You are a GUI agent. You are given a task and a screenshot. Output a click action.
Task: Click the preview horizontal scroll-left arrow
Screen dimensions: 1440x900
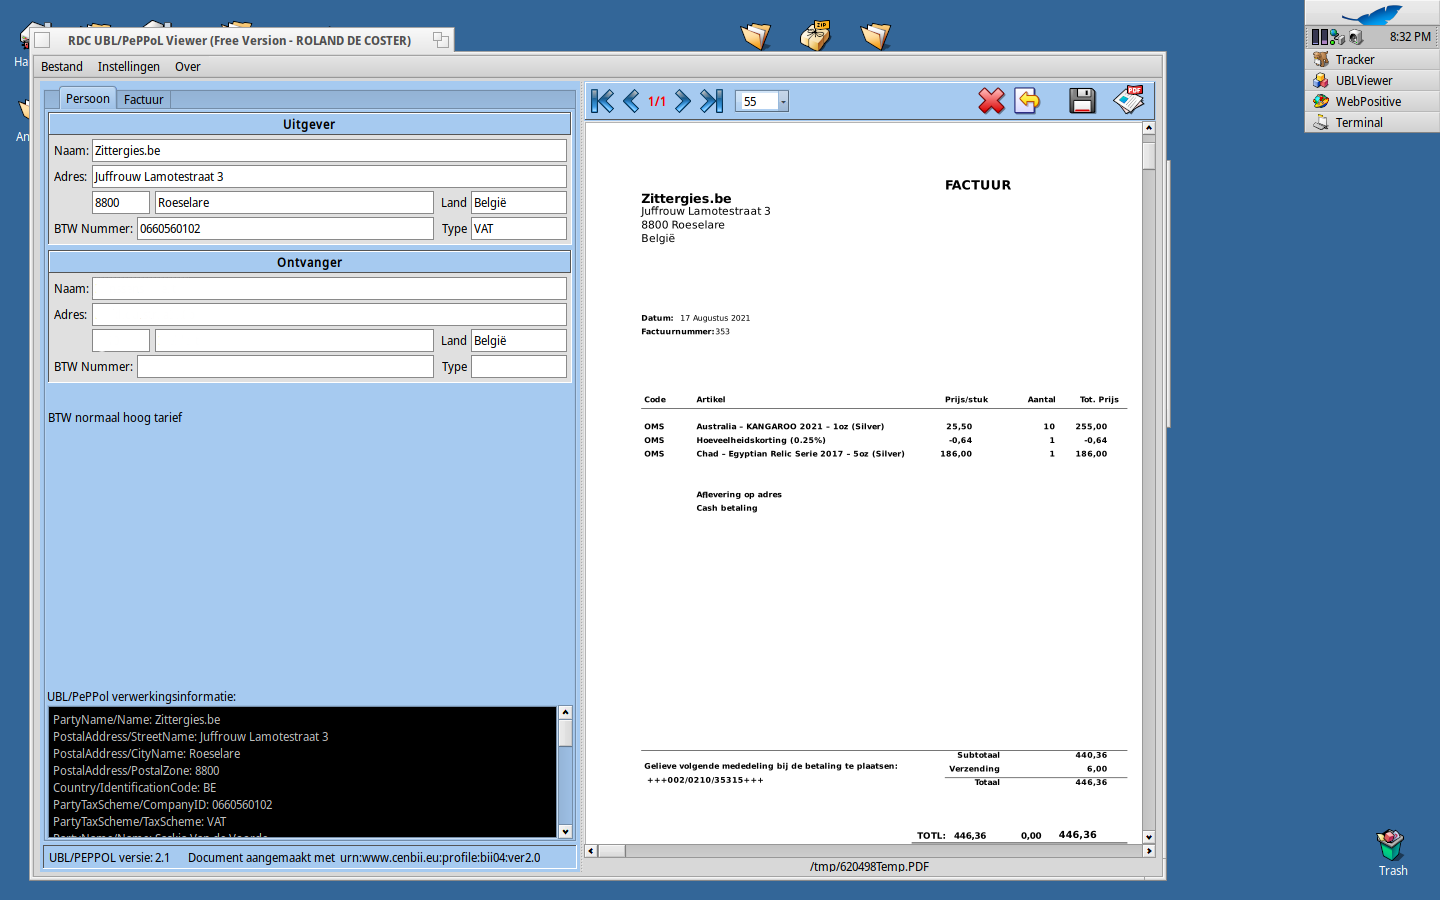pos(591,851)
